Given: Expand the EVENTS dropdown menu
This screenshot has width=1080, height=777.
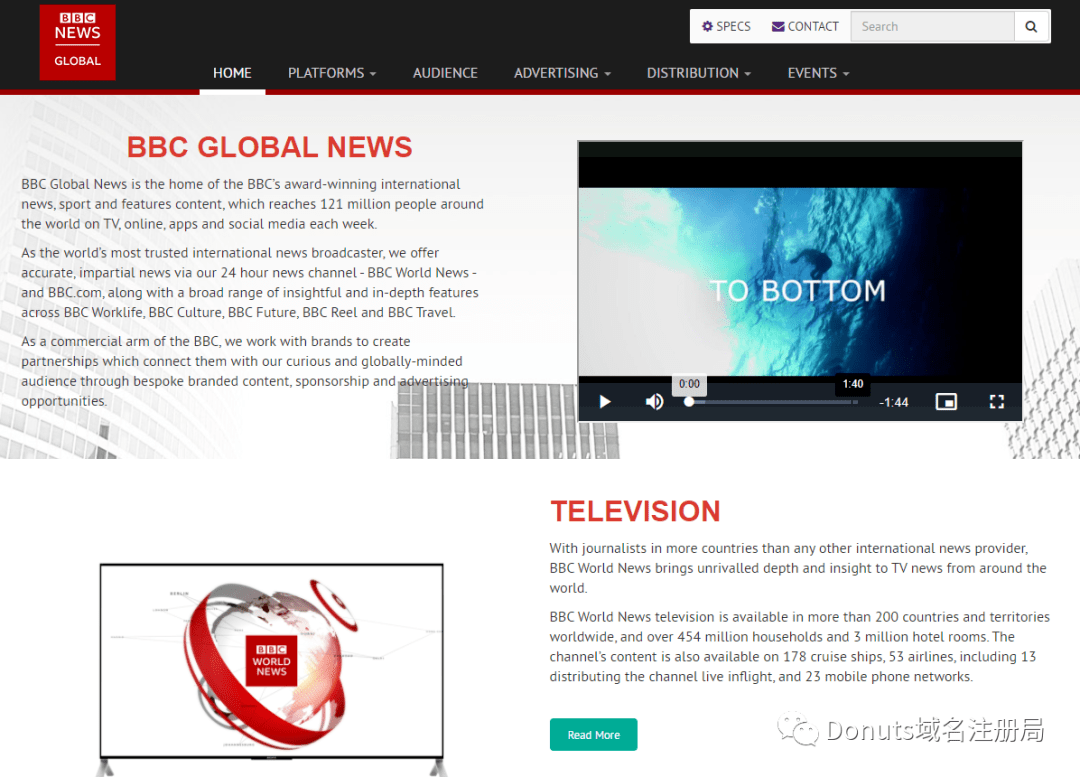Looking at the screenshot, I should coord(818,73).
